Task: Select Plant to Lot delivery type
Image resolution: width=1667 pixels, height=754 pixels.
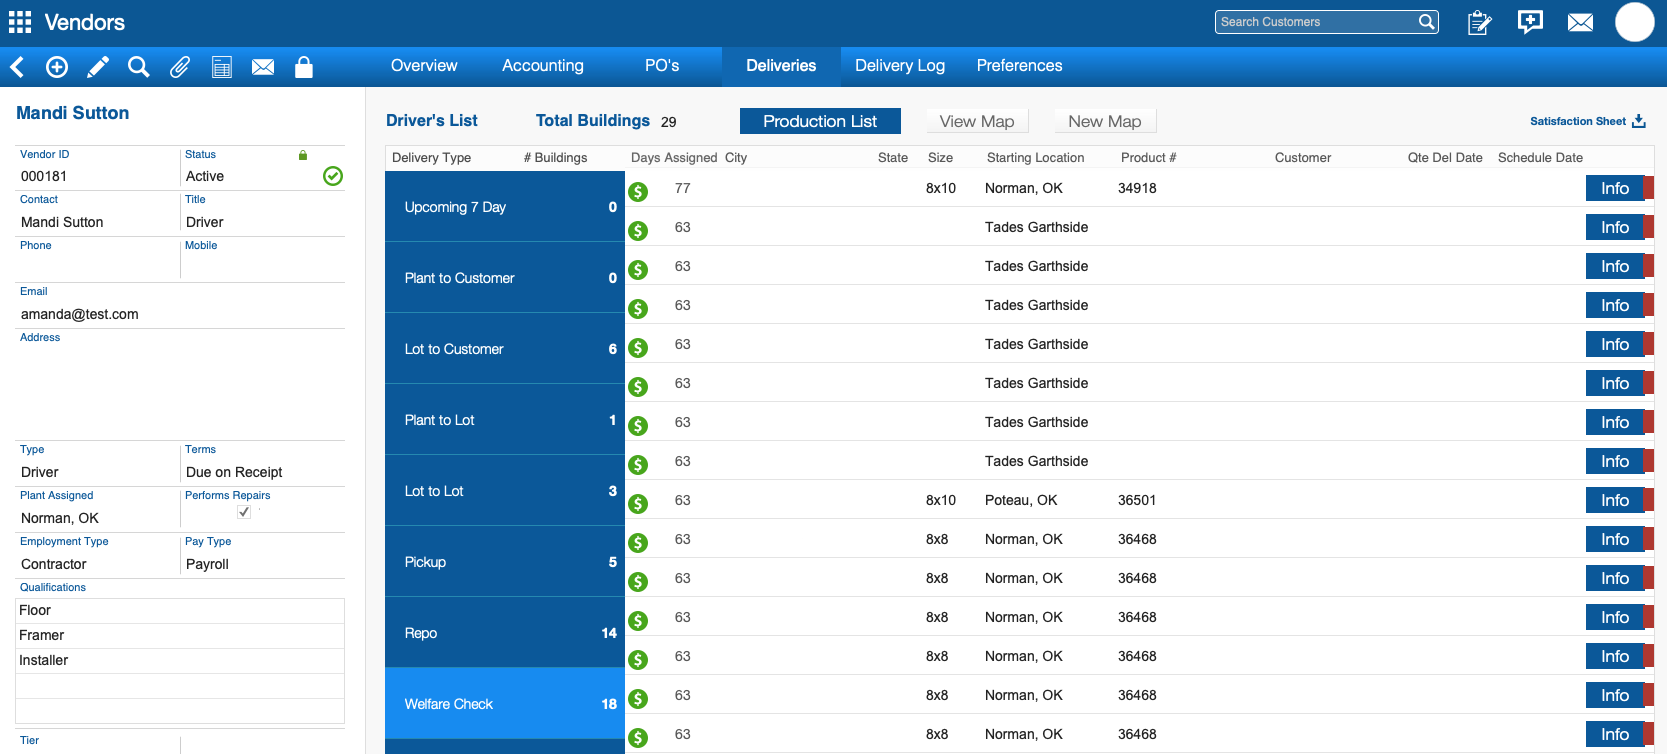Action: point(505,420)
